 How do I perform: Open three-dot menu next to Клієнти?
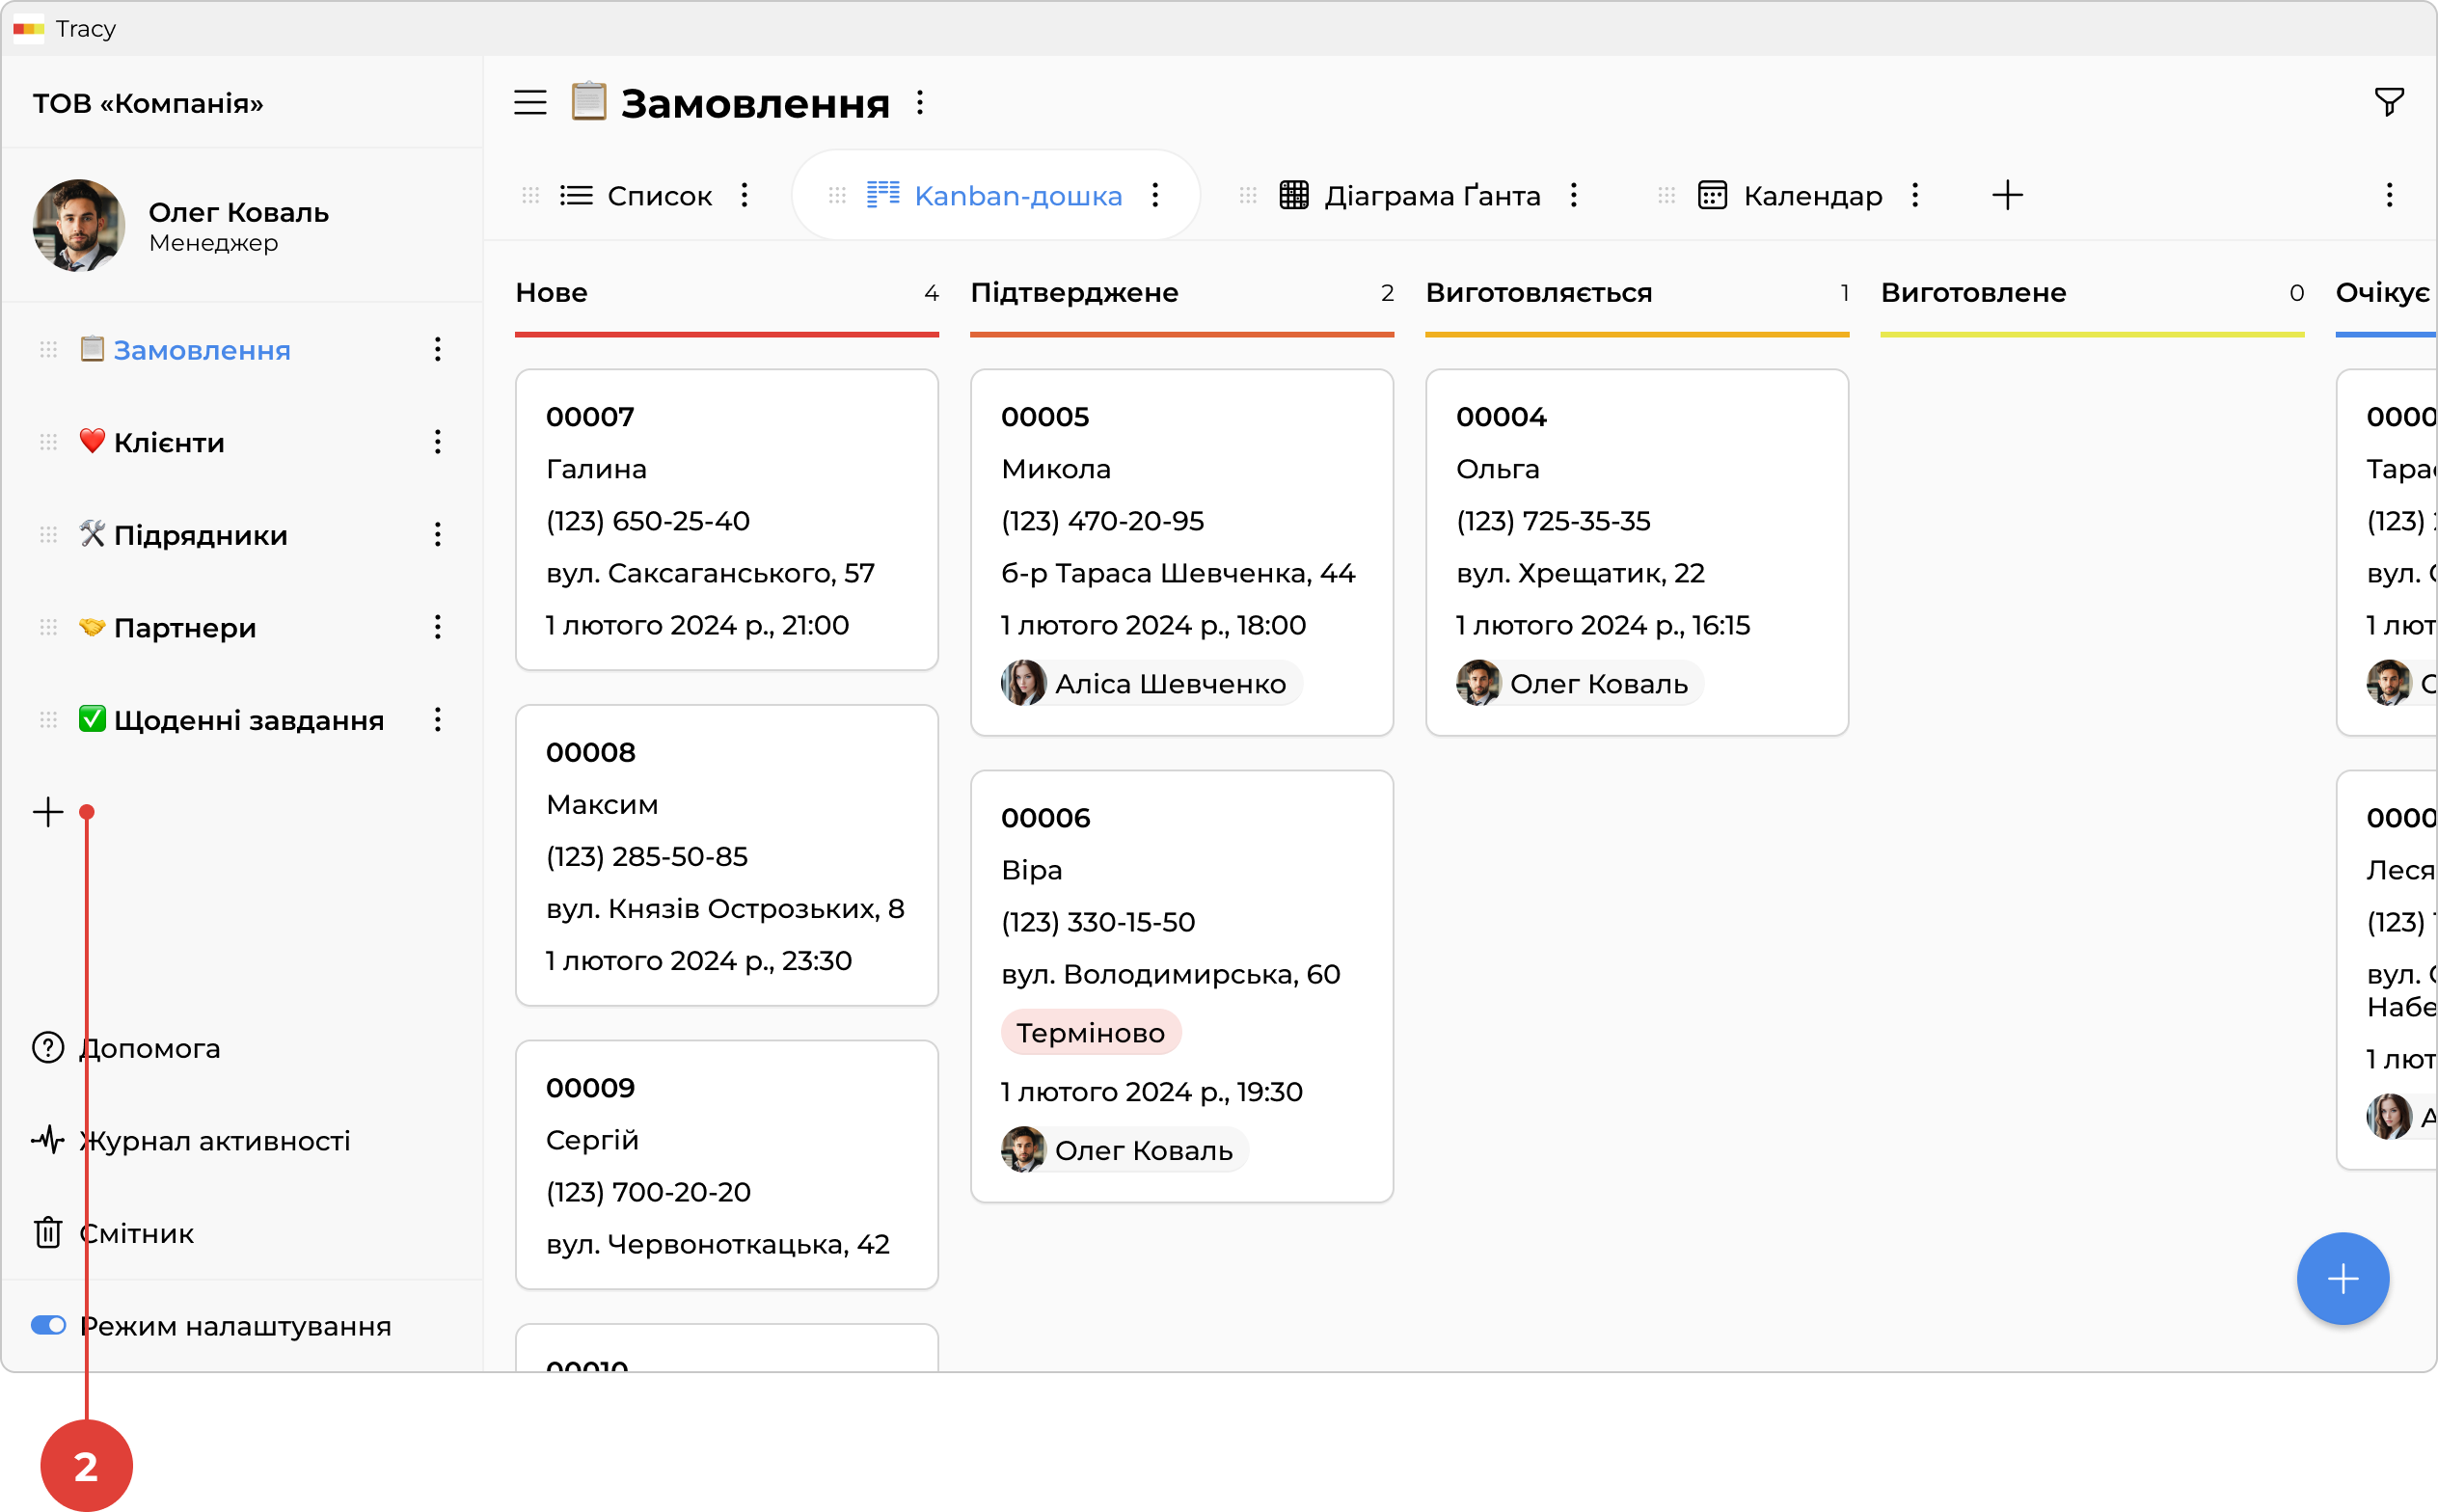click(437, 442)
